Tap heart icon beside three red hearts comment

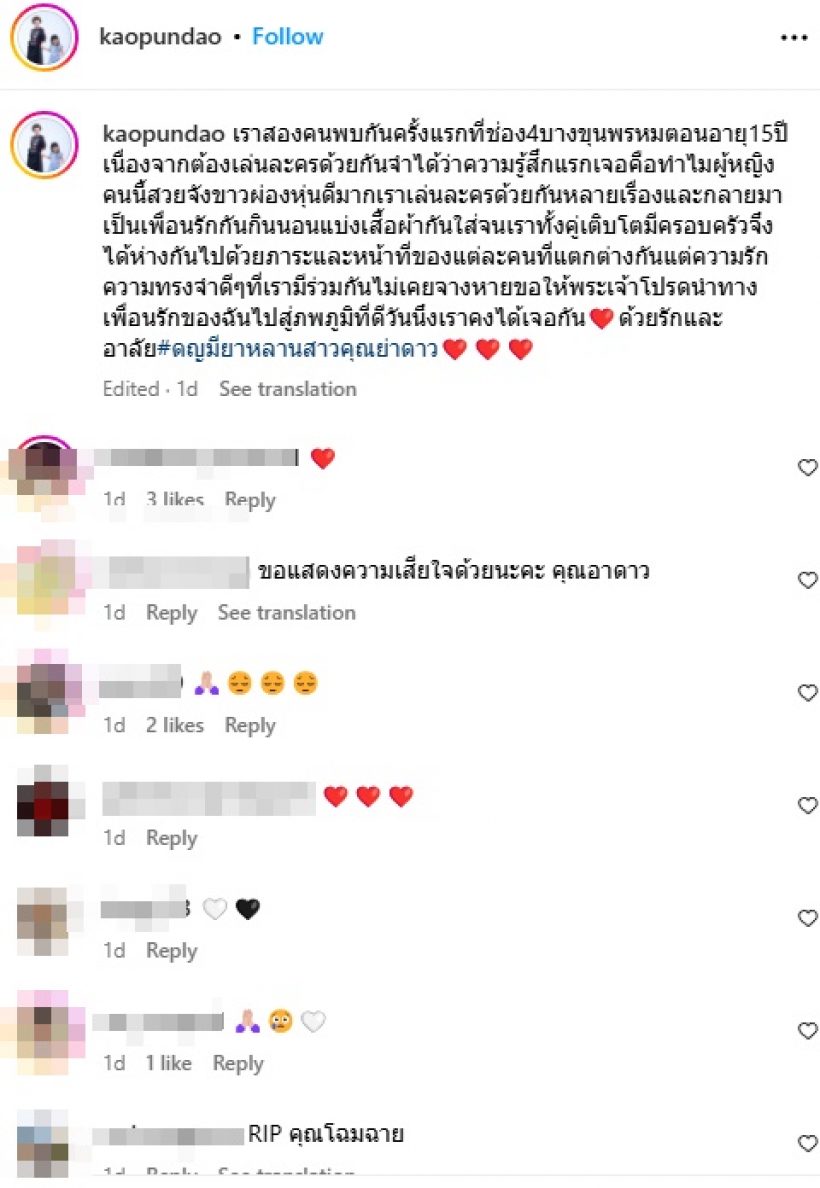(x=808, y=805)
